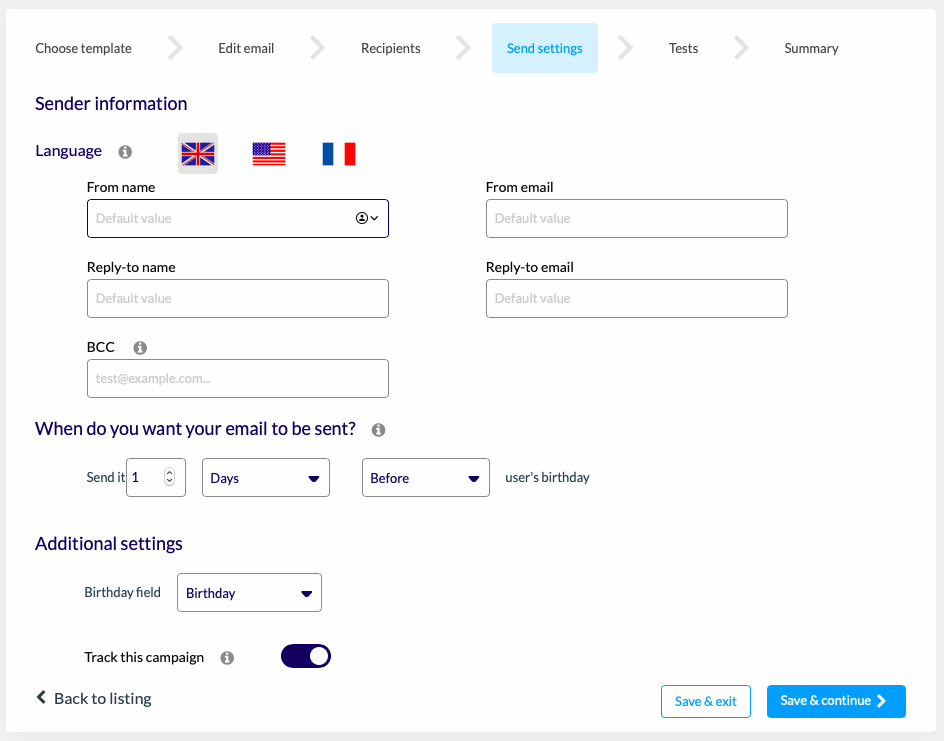This screenshot has width=944, height=741.
Task: Expand the Birthday field dropdown
Action: (249, 593)
